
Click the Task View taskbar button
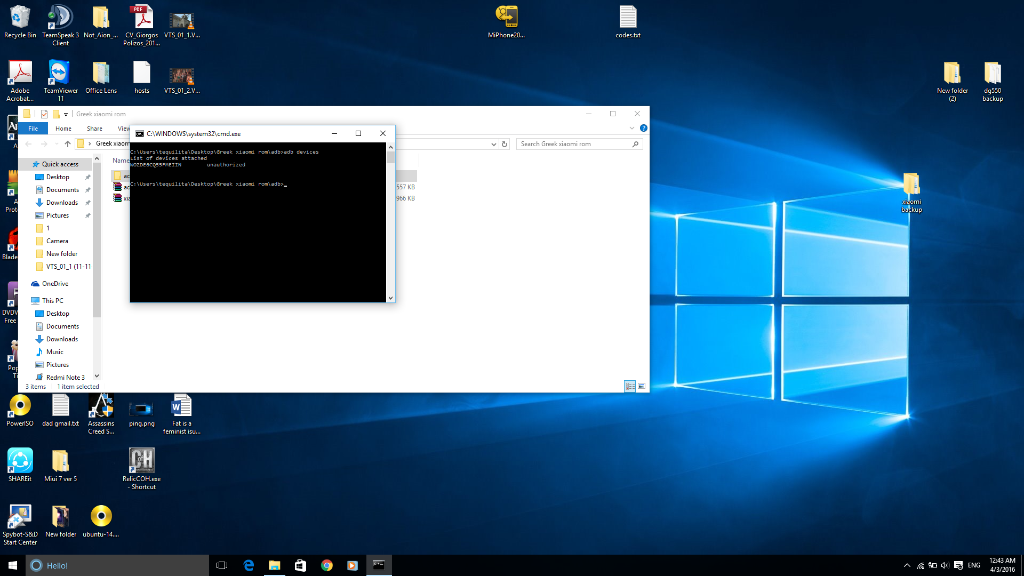(222, 565)
